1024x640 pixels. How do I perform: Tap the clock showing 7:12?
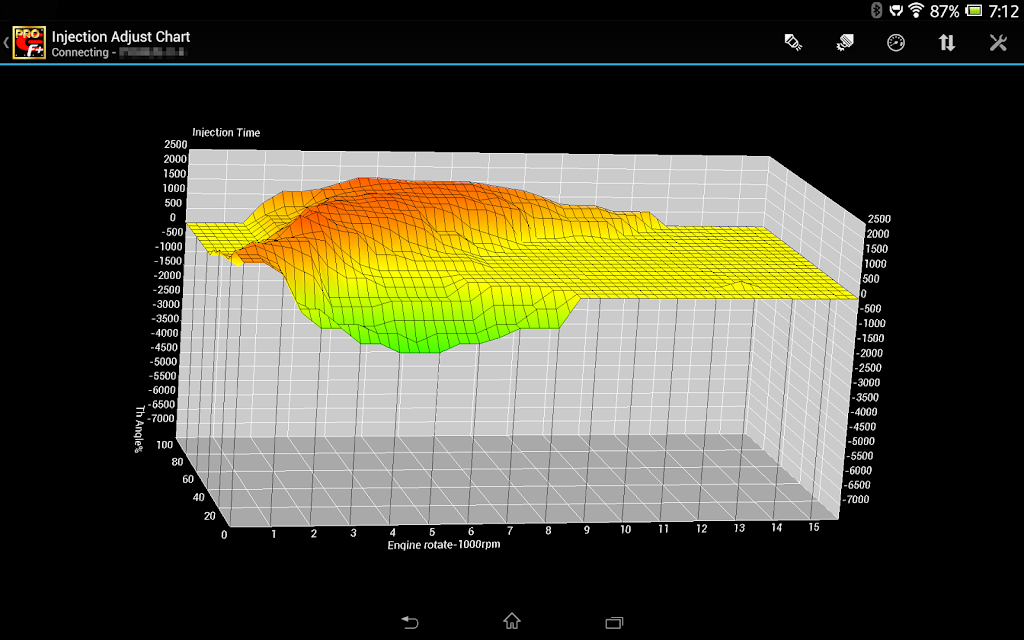coord(1003,10)
